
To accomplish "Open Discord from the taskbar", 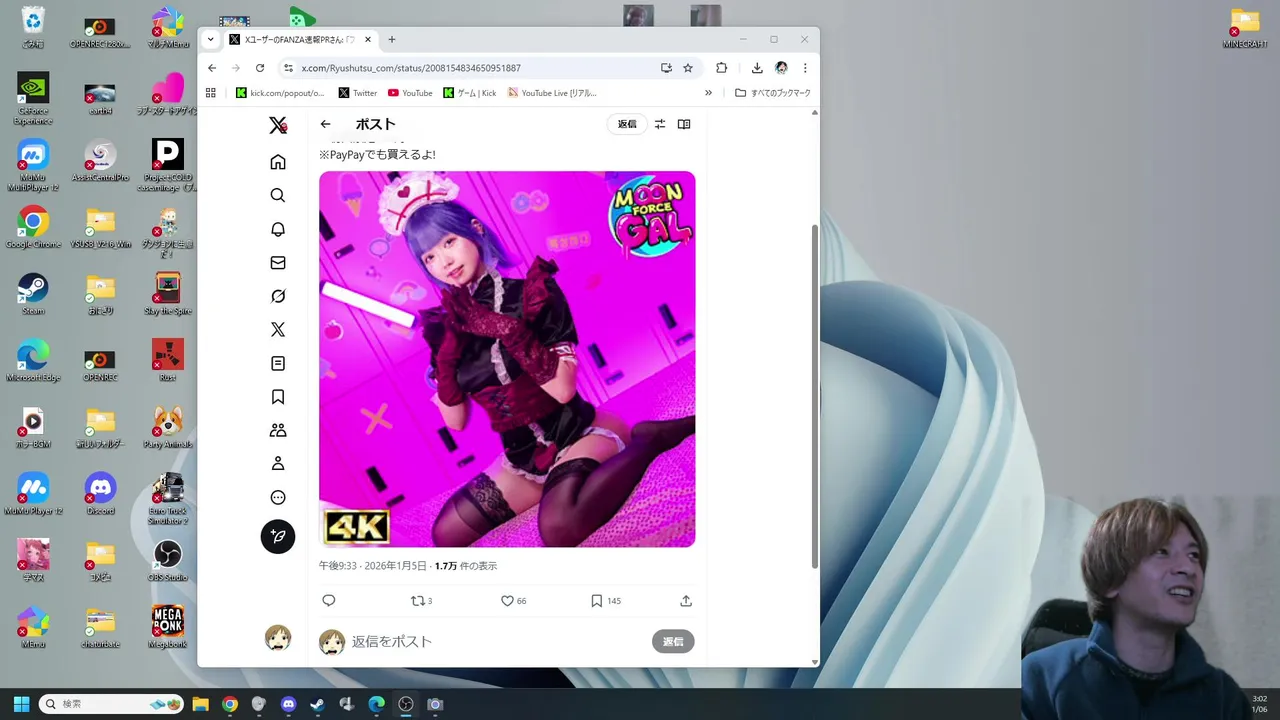I will pyautogui.click(x=288, y=704).
